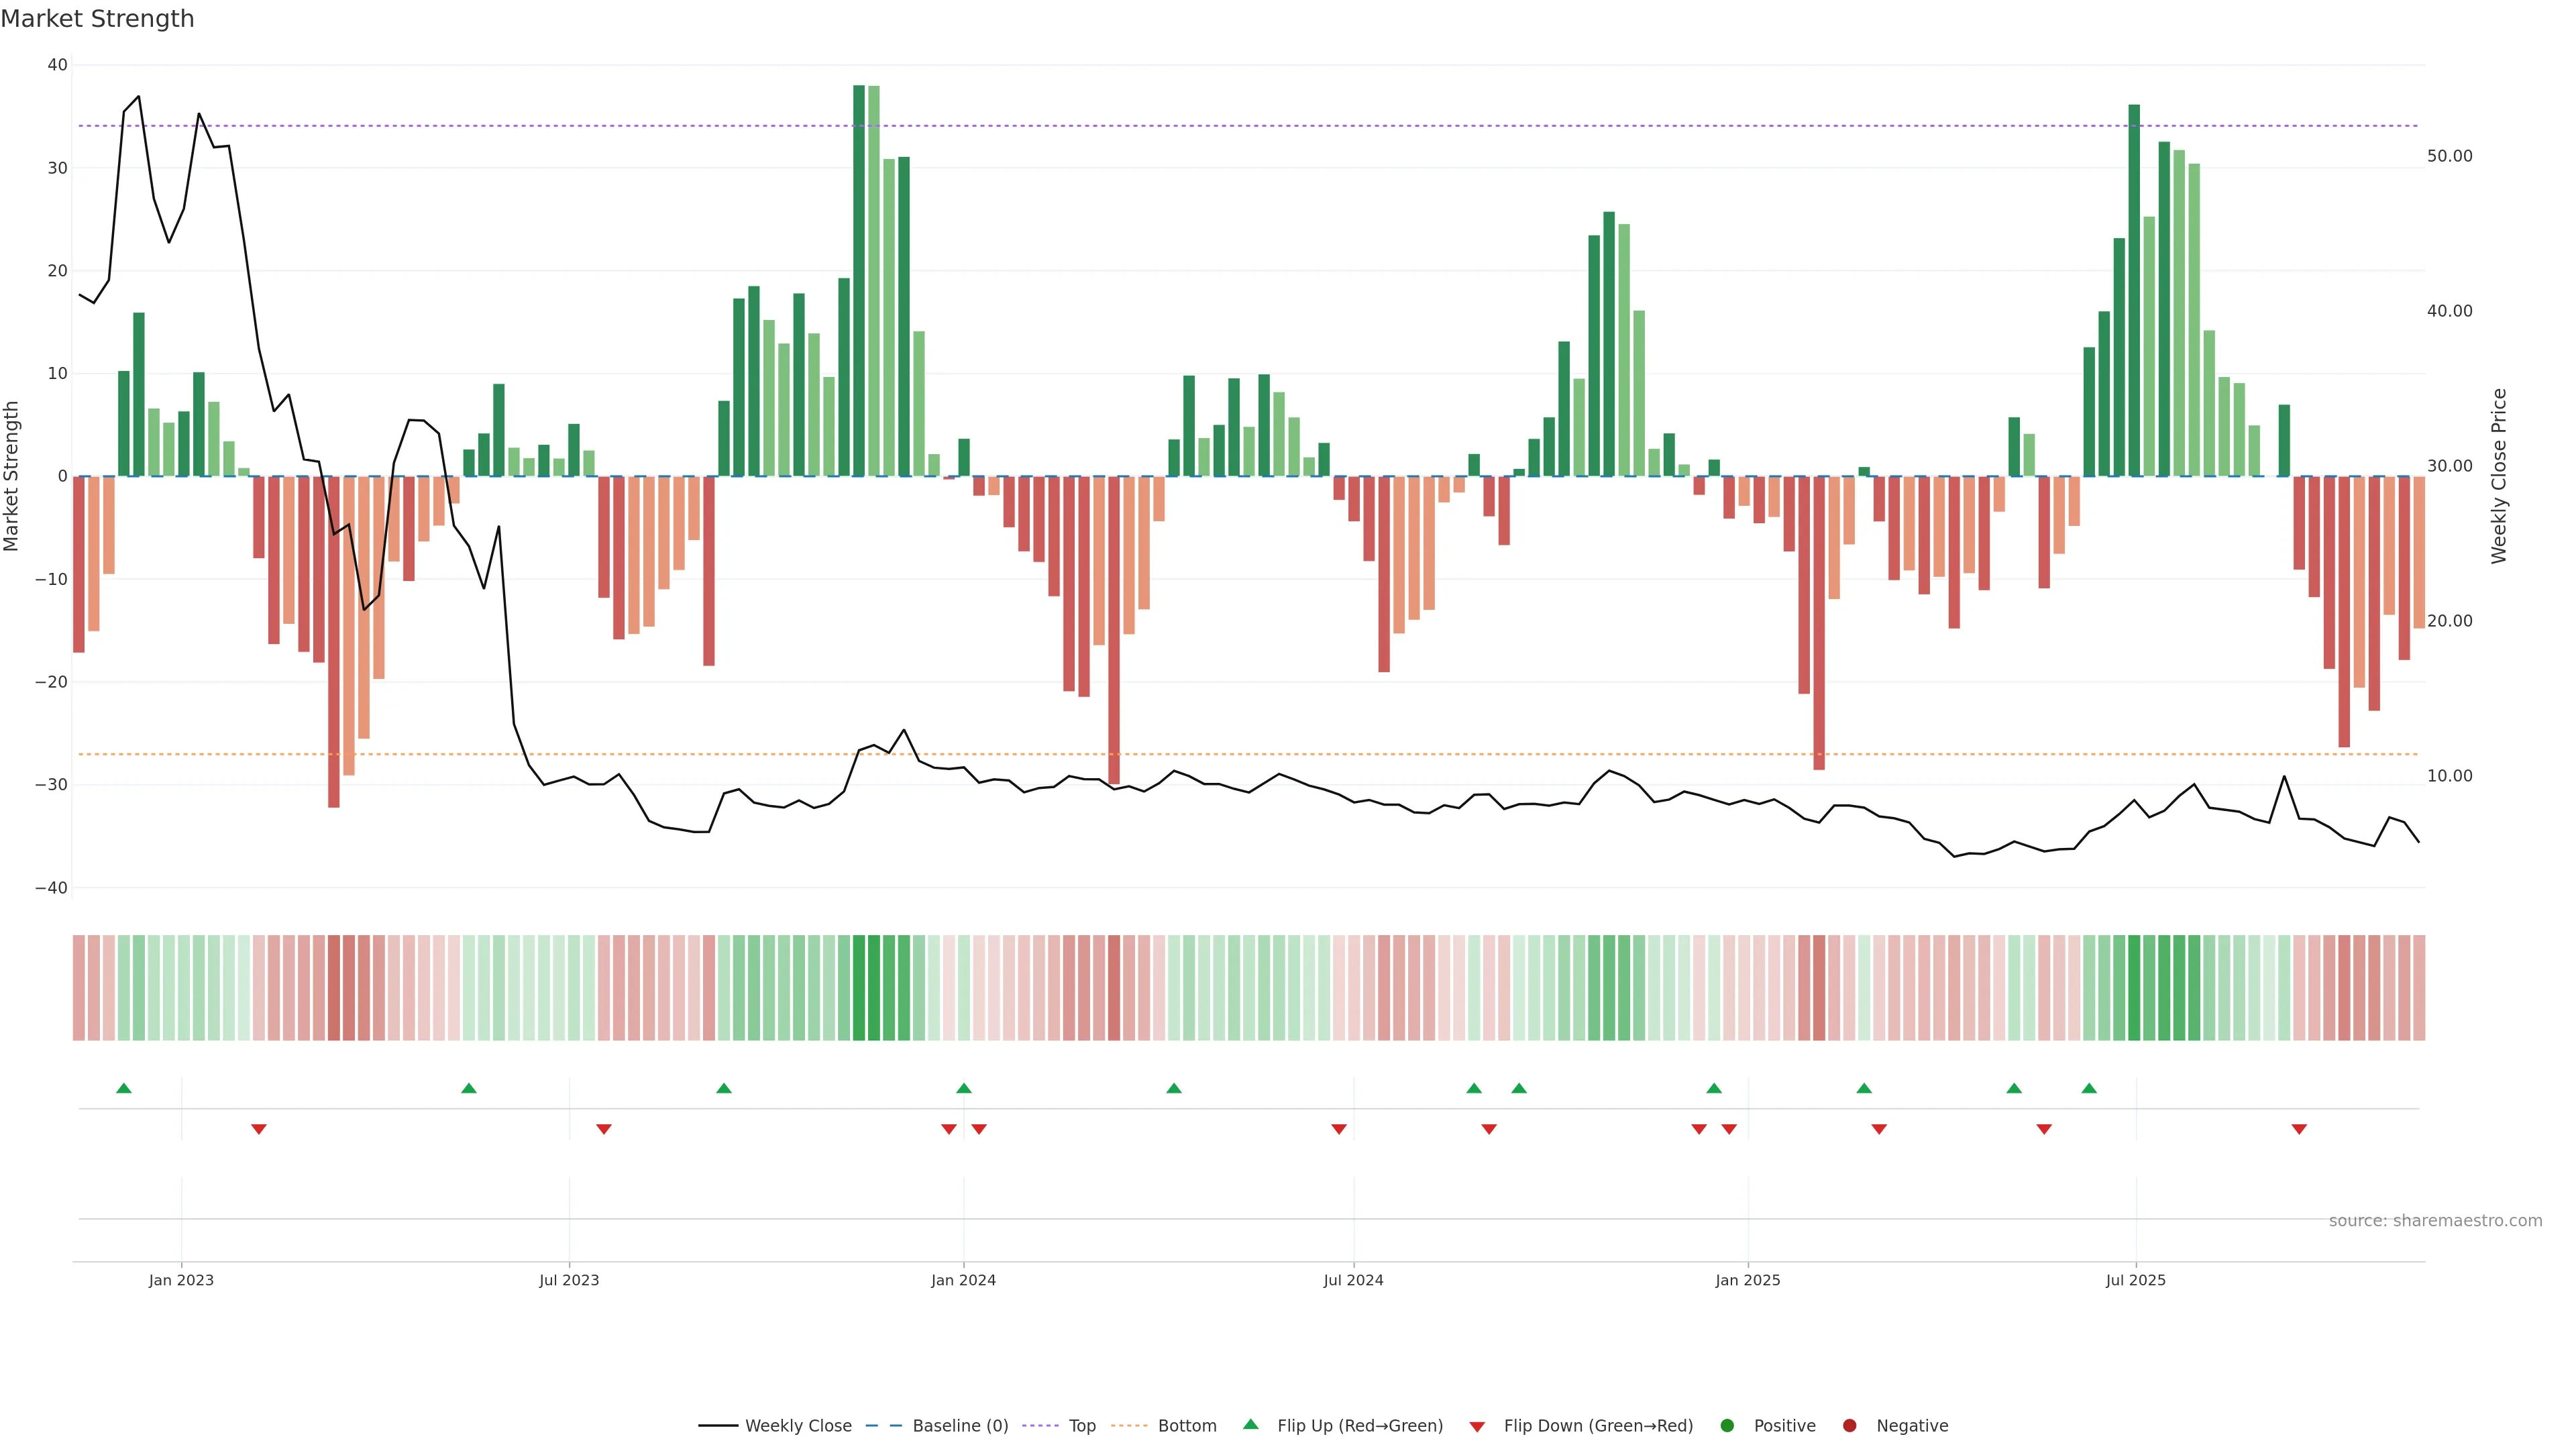Click the darkest green heatmap cell near Jul 2025
Screen dimensions: 2576x1449
(2134, 988)
